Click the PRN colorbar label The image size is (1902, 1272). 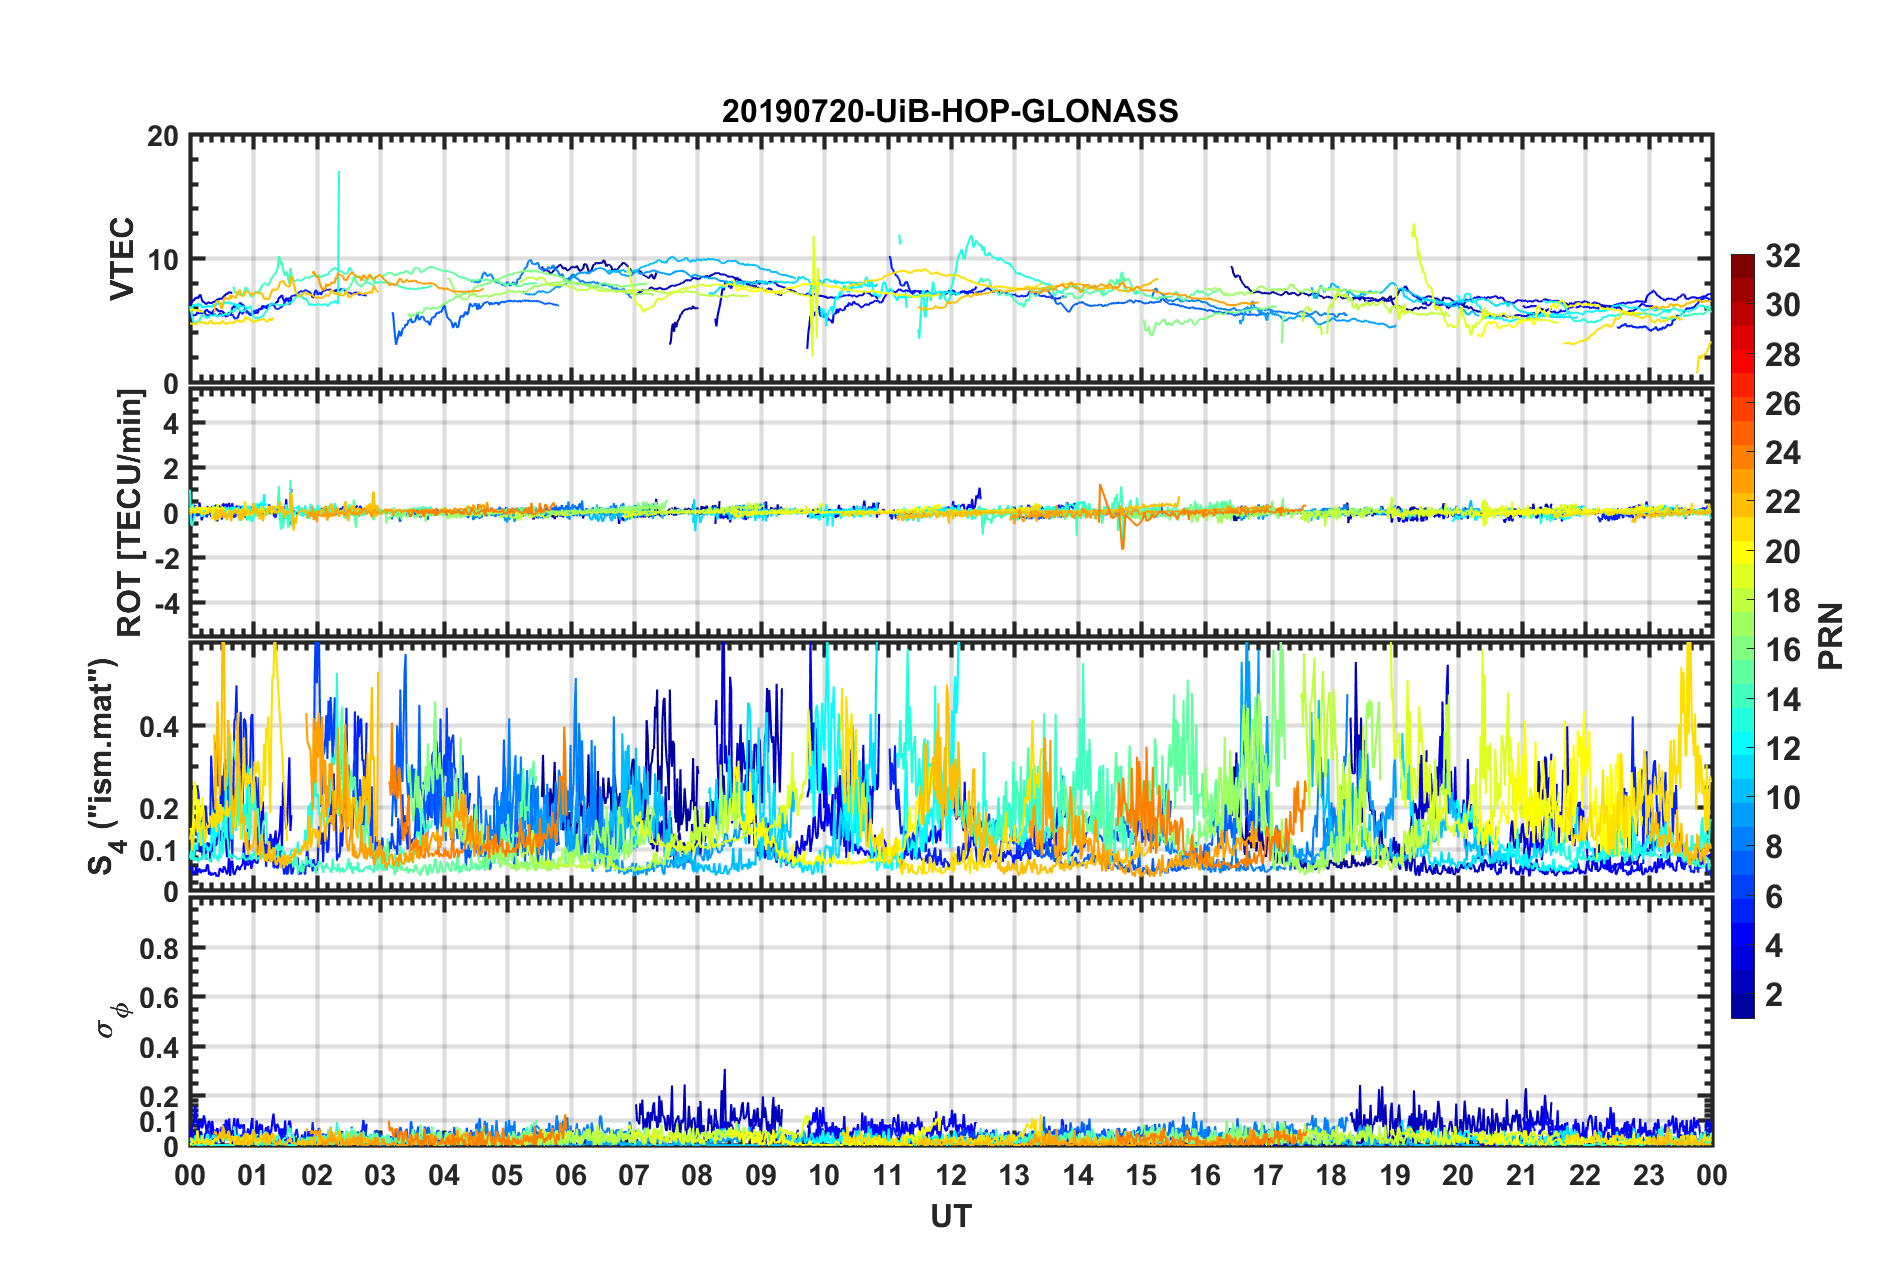click(x=1831, y=636)
